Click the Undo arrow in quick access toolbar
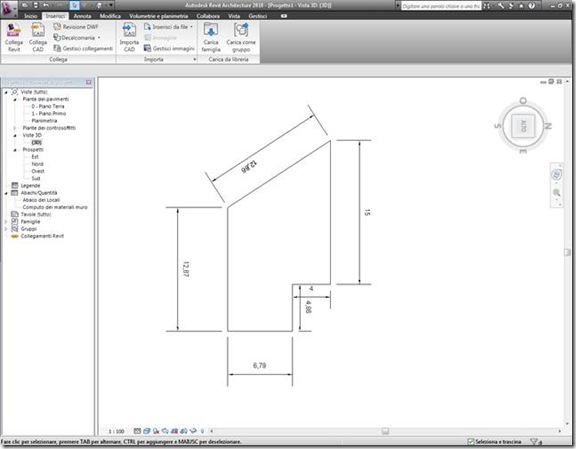The width and height of the screenshot is (576, 449). [46, 5]
